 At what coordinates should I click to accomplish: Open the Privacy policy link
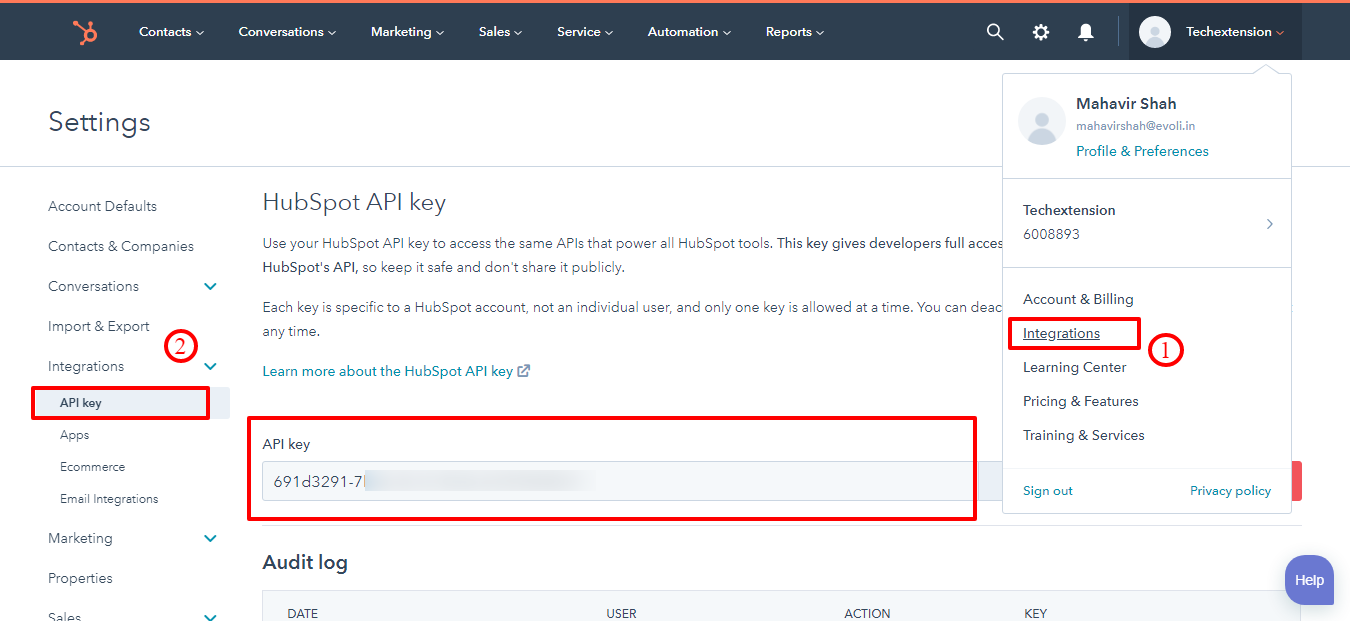tap(1230, 491)
